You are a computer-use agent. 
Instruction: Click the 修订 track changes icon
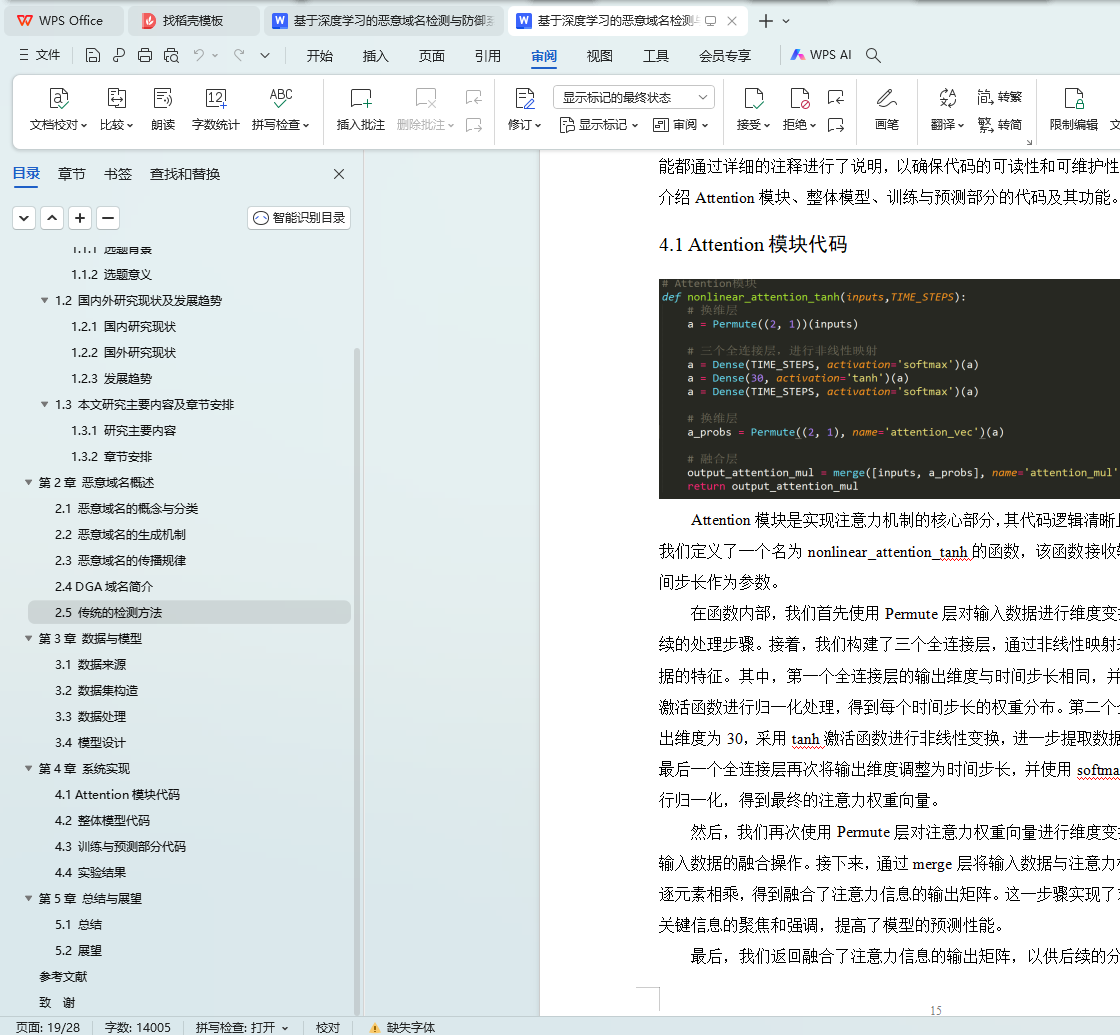point(525,109)
